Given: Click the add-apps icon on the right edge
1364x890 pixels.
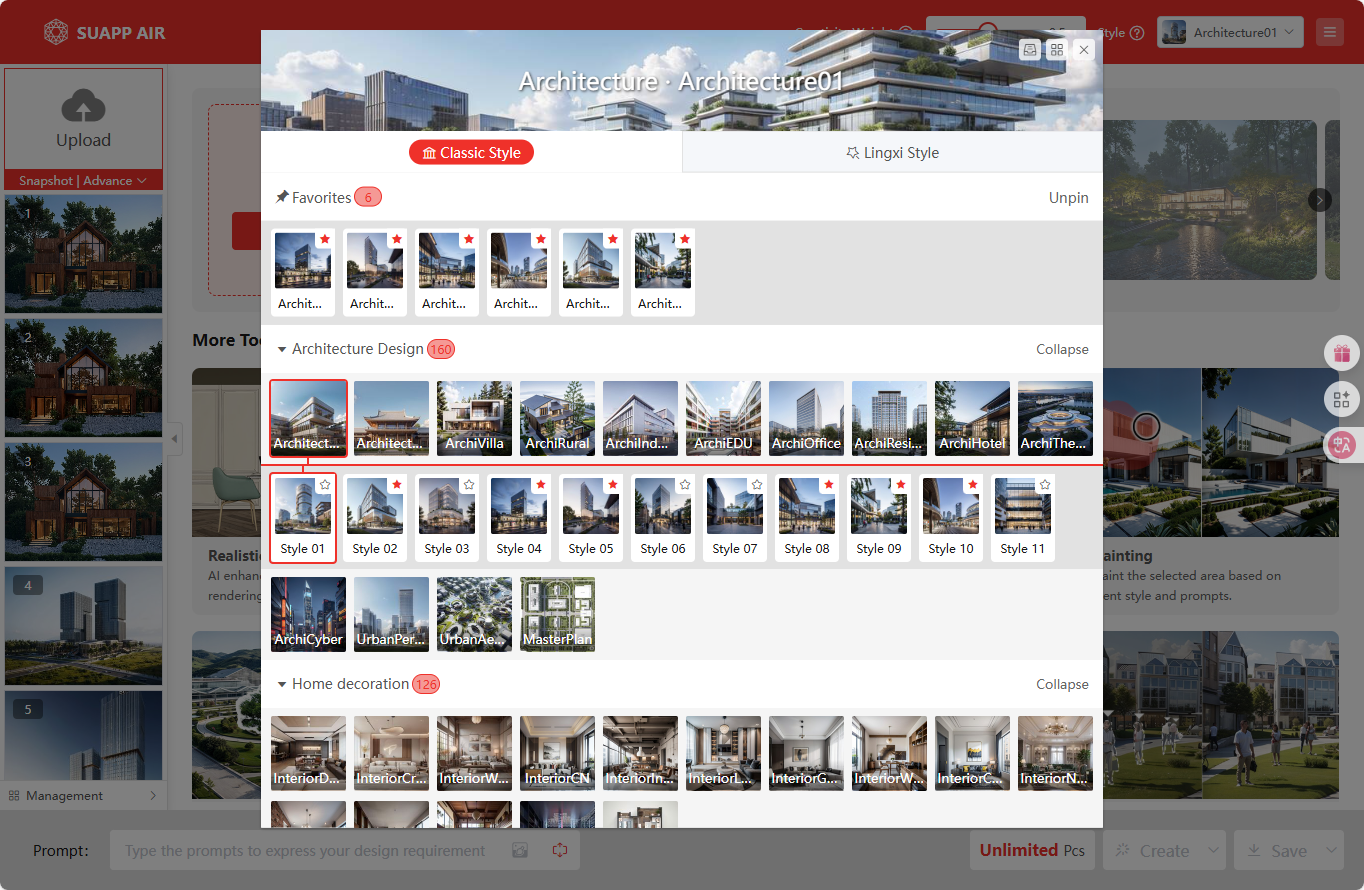Looking at the screenshot, I should (x=1341, y=399).
